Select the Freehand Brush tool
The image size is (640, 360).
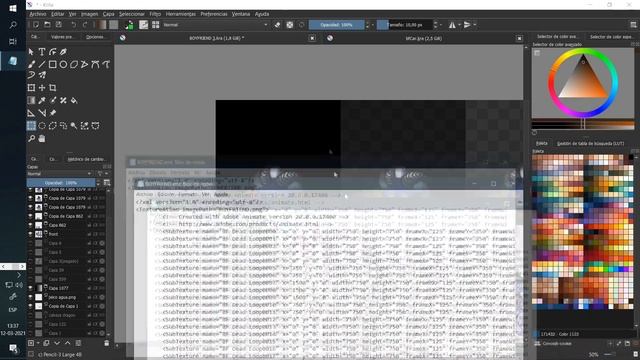pos(31,64)
